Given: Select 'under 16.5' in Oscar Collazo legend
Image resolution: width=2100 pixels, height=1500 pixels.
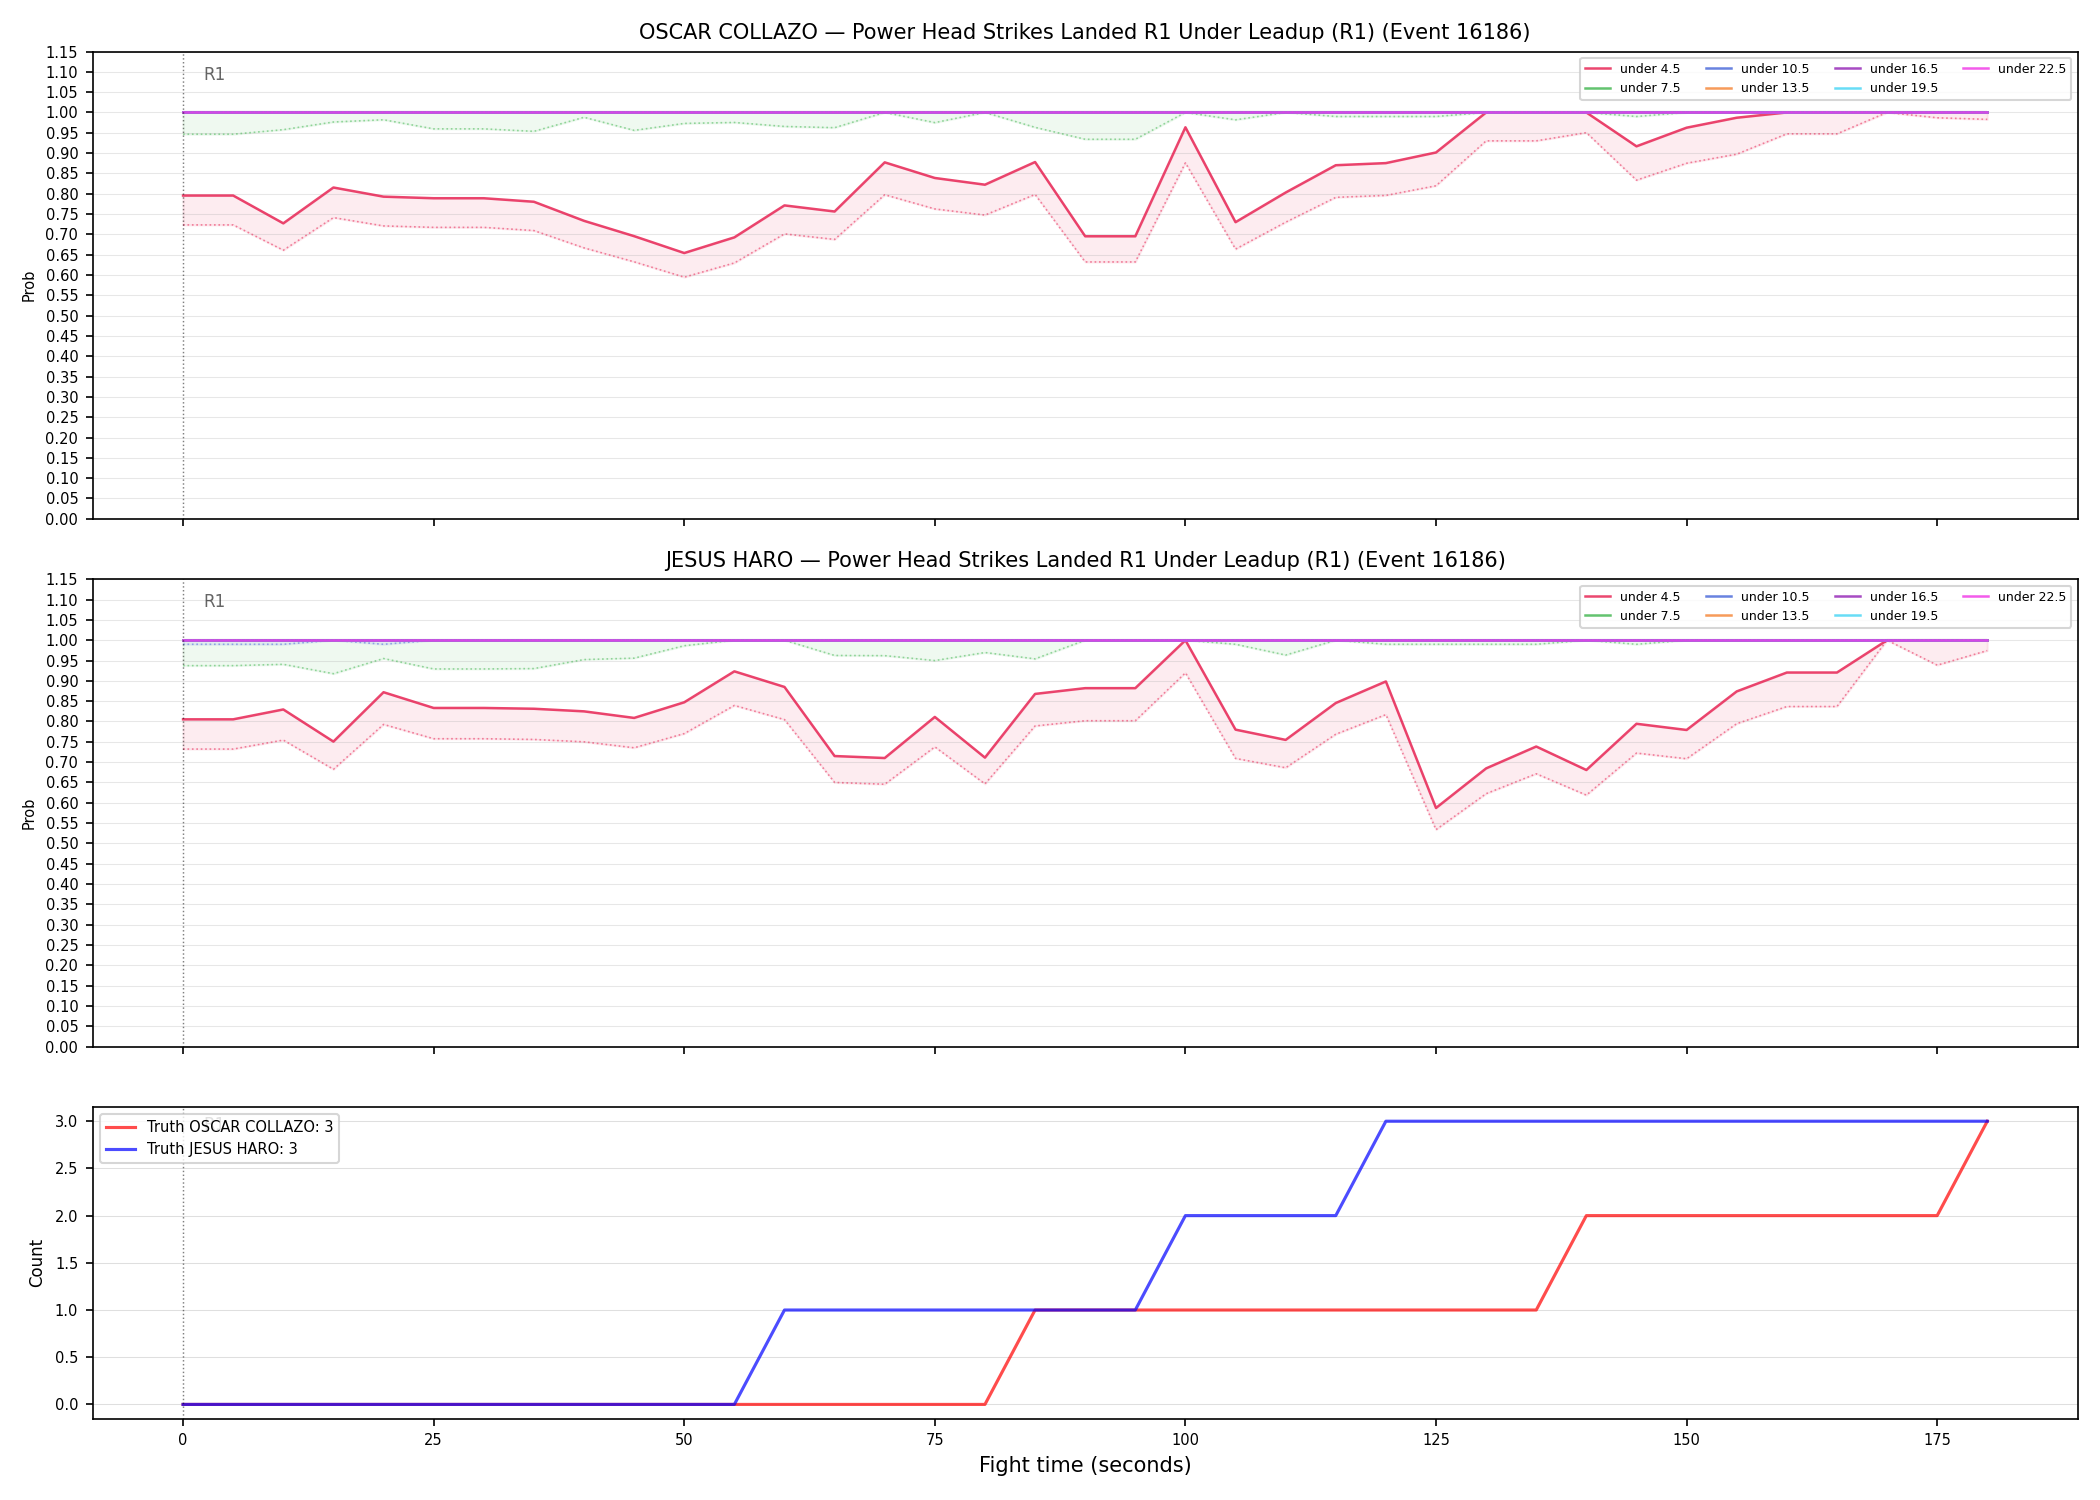Looking at the screenshot, I should 1886,69.
